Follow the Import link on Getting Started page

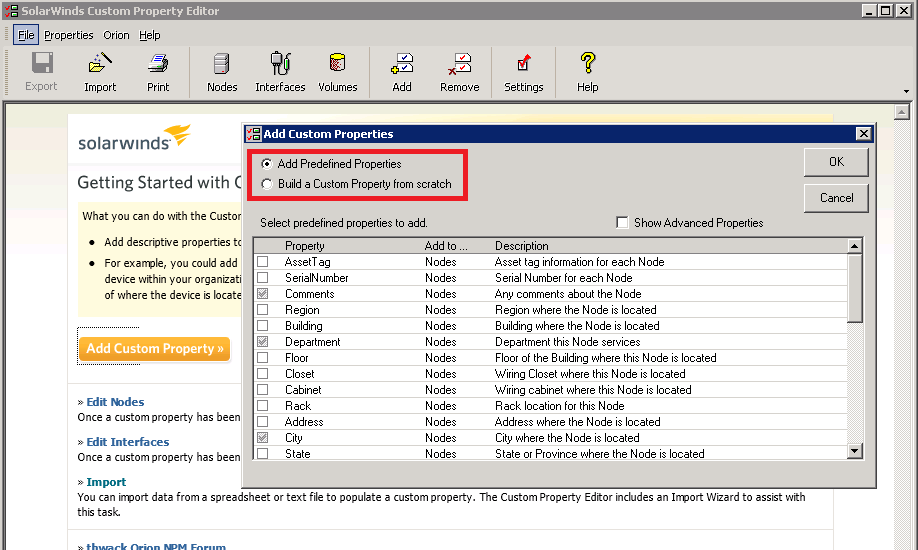coord(106,482)
